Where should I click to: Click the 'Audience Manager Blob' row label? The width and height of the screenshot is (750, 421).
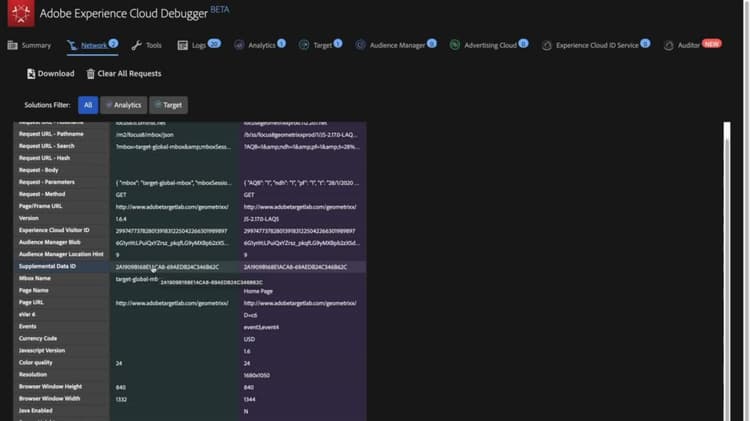click(50, 242)
